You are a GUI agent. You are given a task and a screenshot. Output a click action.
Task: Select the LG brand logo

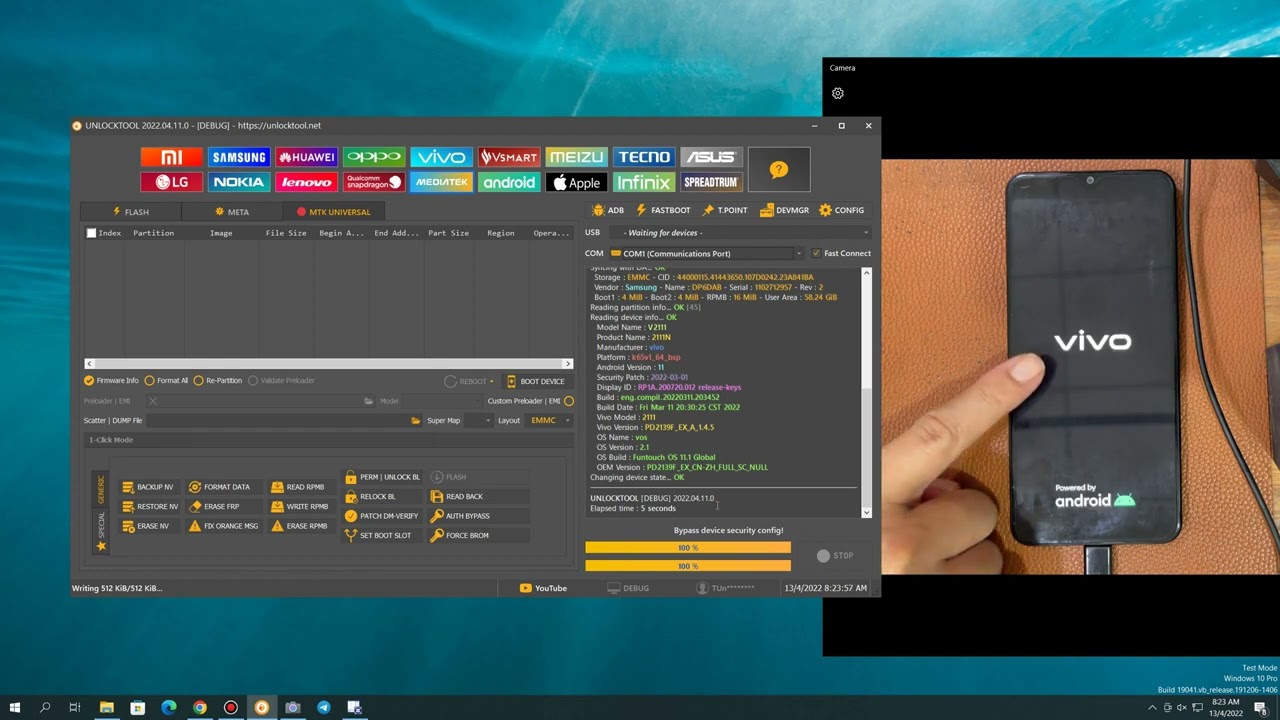click(x=171, y=182)
